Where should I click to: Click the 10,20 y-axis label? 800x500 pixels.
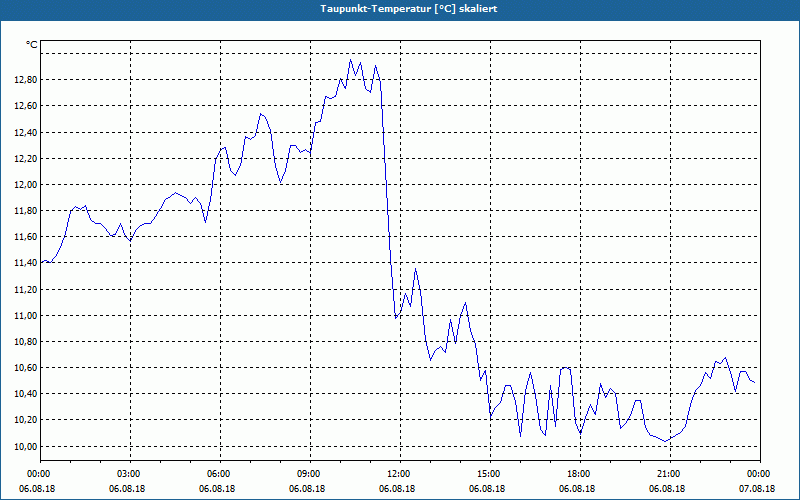pyautogui.click(x=27, y=420)
